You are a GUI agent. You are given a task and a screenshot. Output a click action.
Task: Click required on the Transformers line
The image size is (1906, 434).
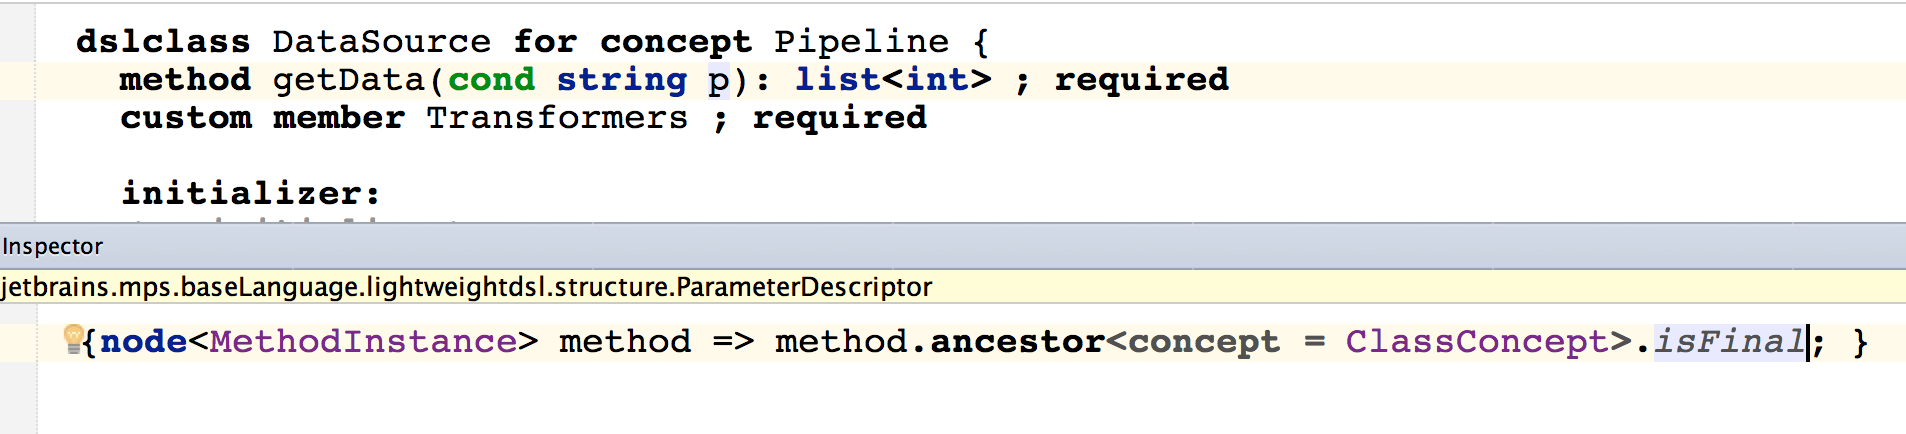pyautogui.click(x=839, y=118)
